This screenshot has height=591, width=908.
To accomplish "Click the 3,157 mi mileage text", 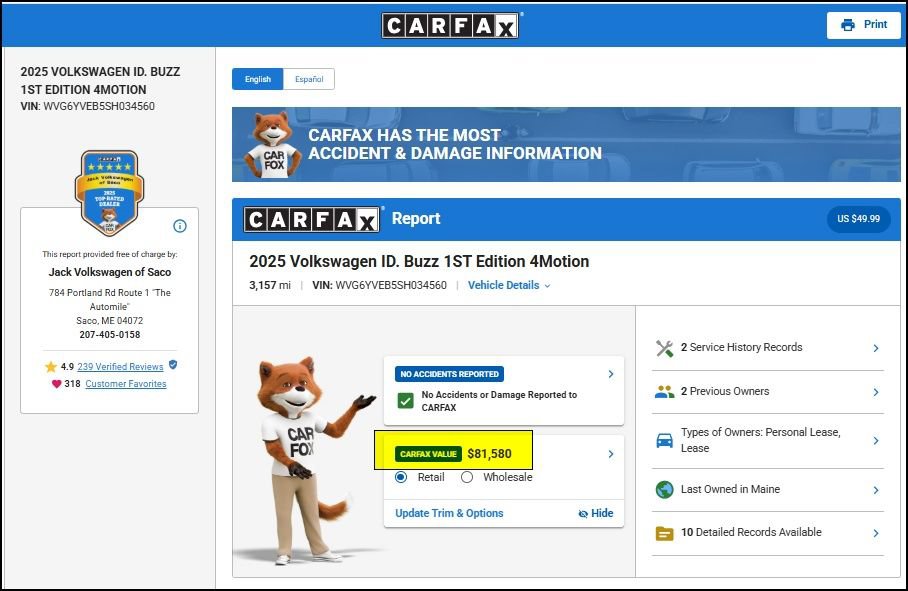I will 270,285.
